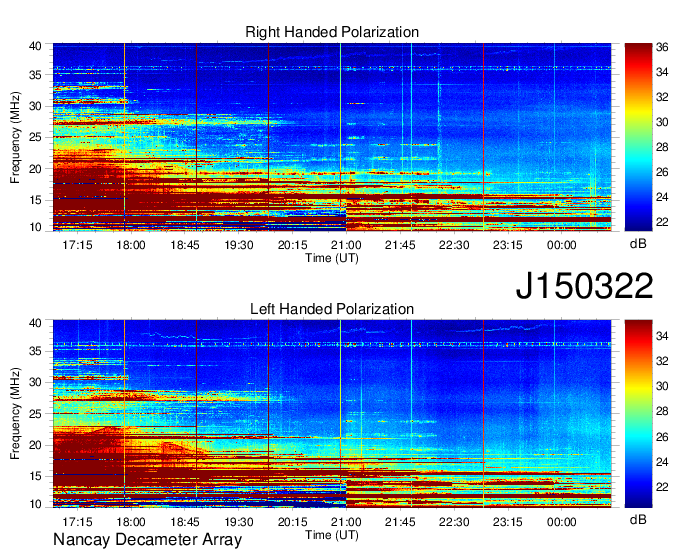
Task: Click the 19:30 tick under Right Handed plot
Action: coord(239,245)
